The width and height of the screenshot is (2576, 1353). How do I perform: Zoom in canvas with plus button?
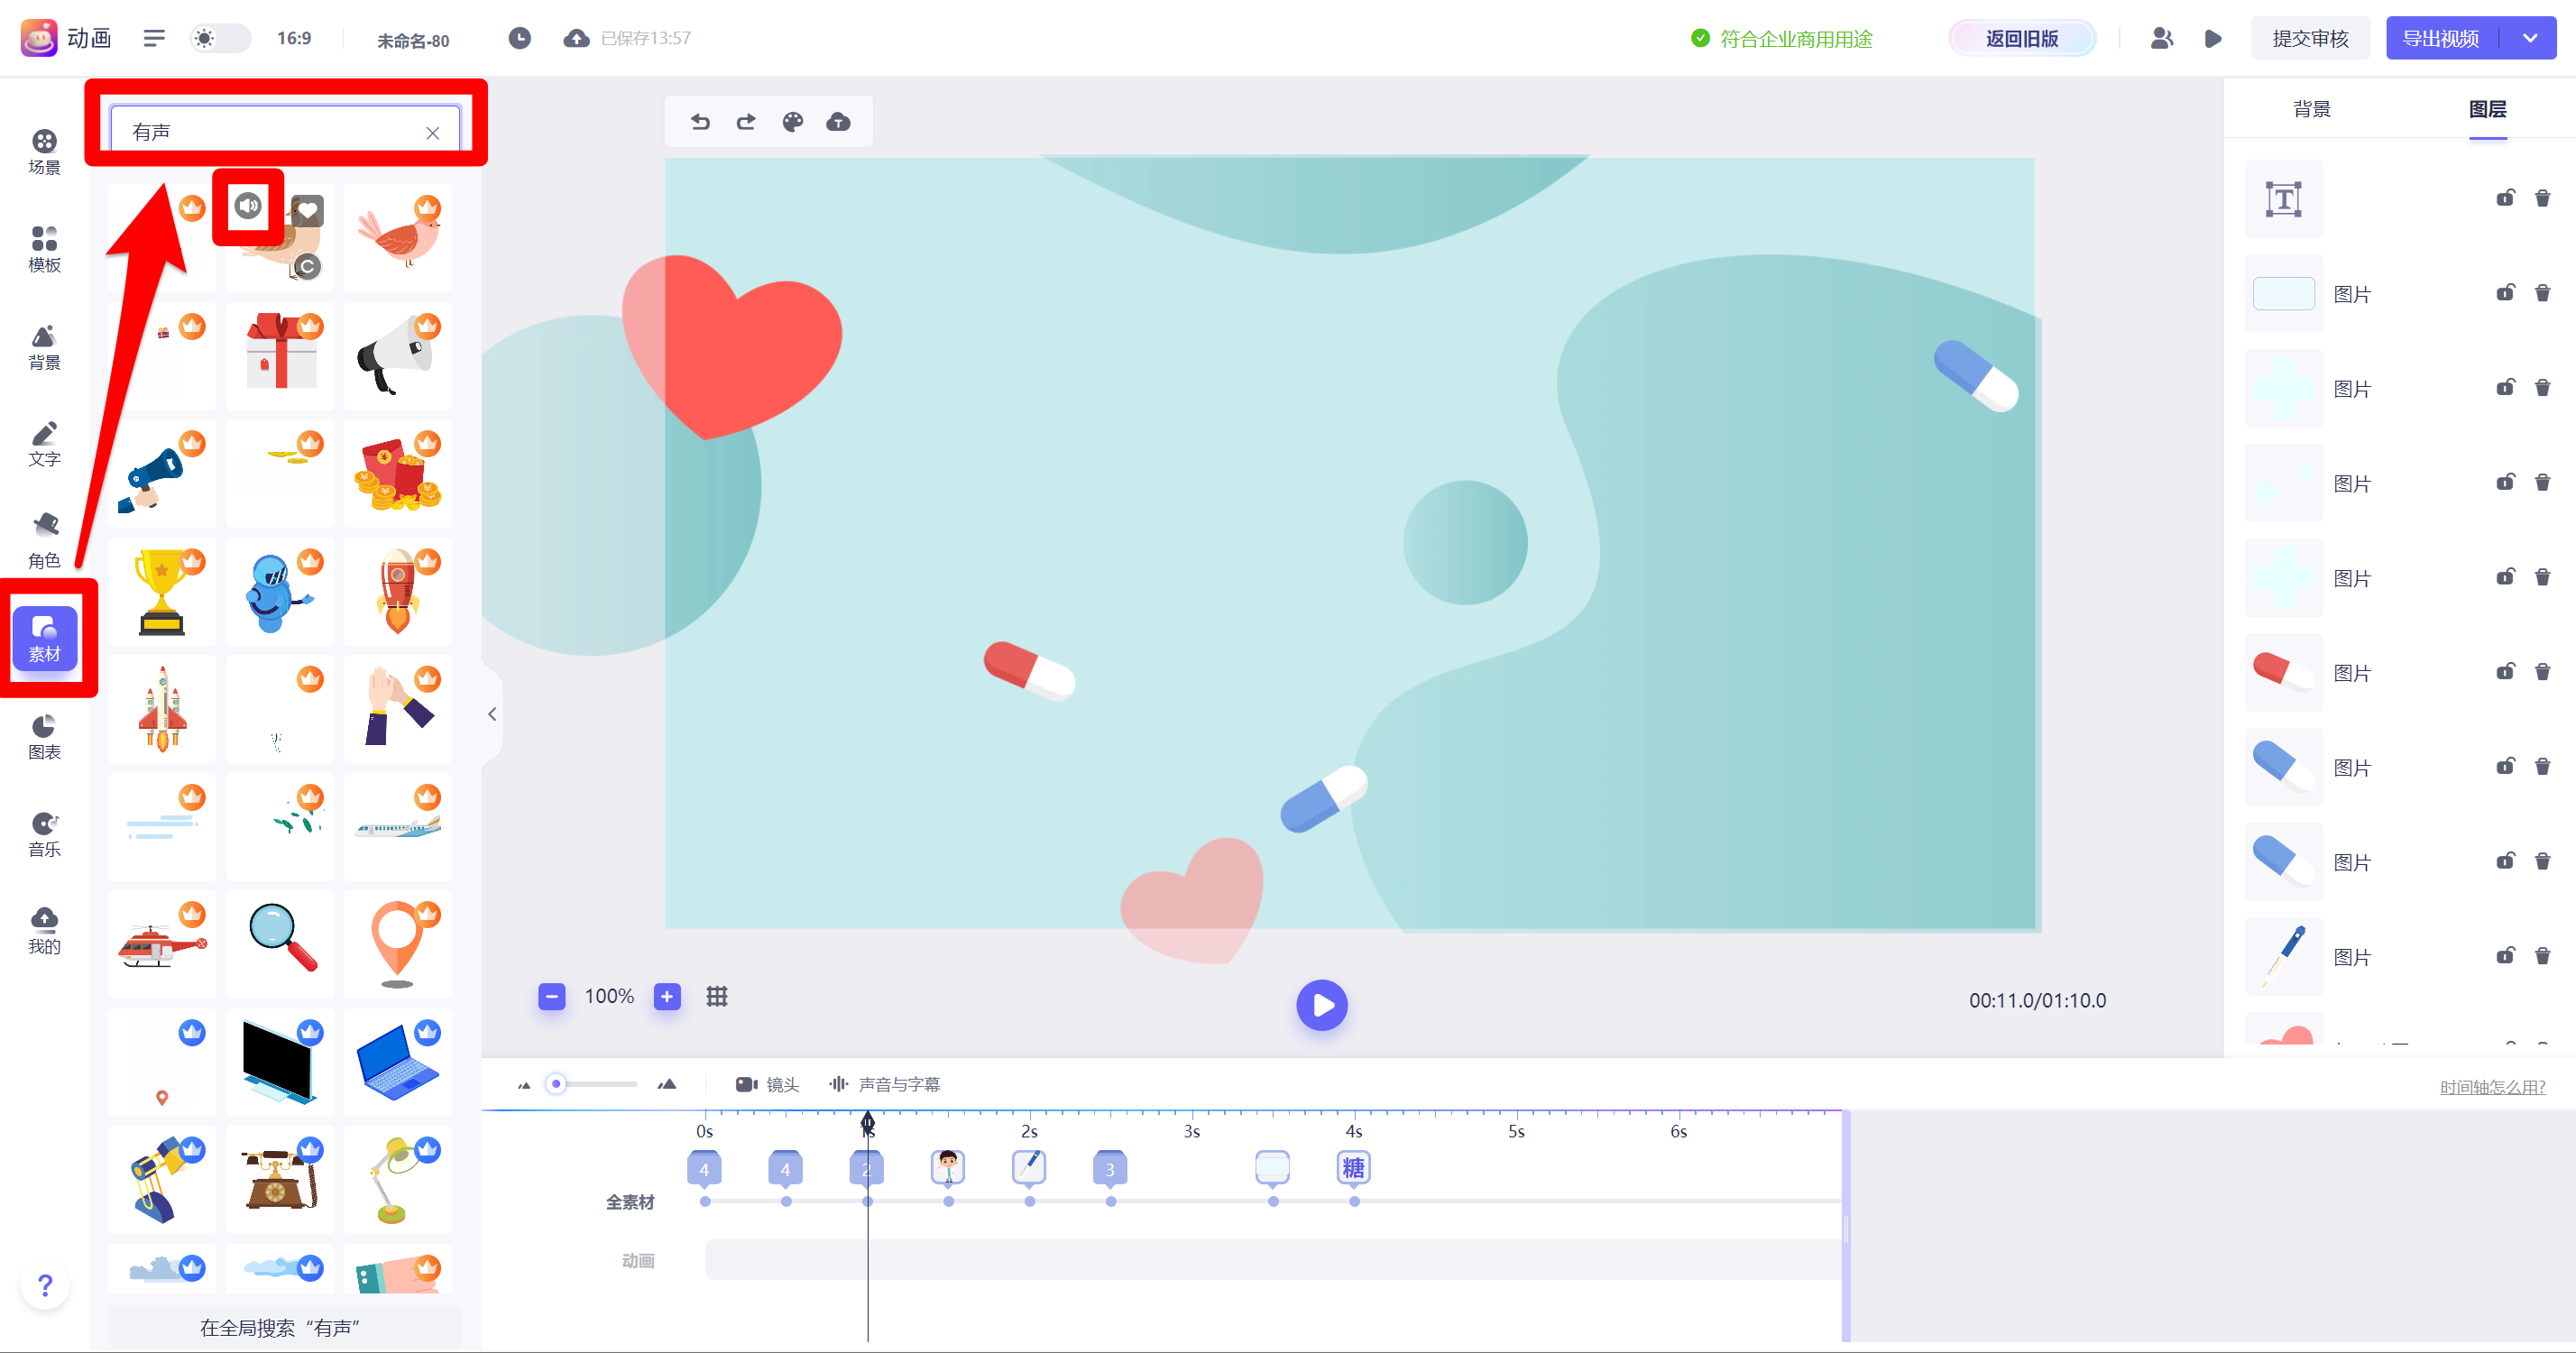(x=667, y=996)
